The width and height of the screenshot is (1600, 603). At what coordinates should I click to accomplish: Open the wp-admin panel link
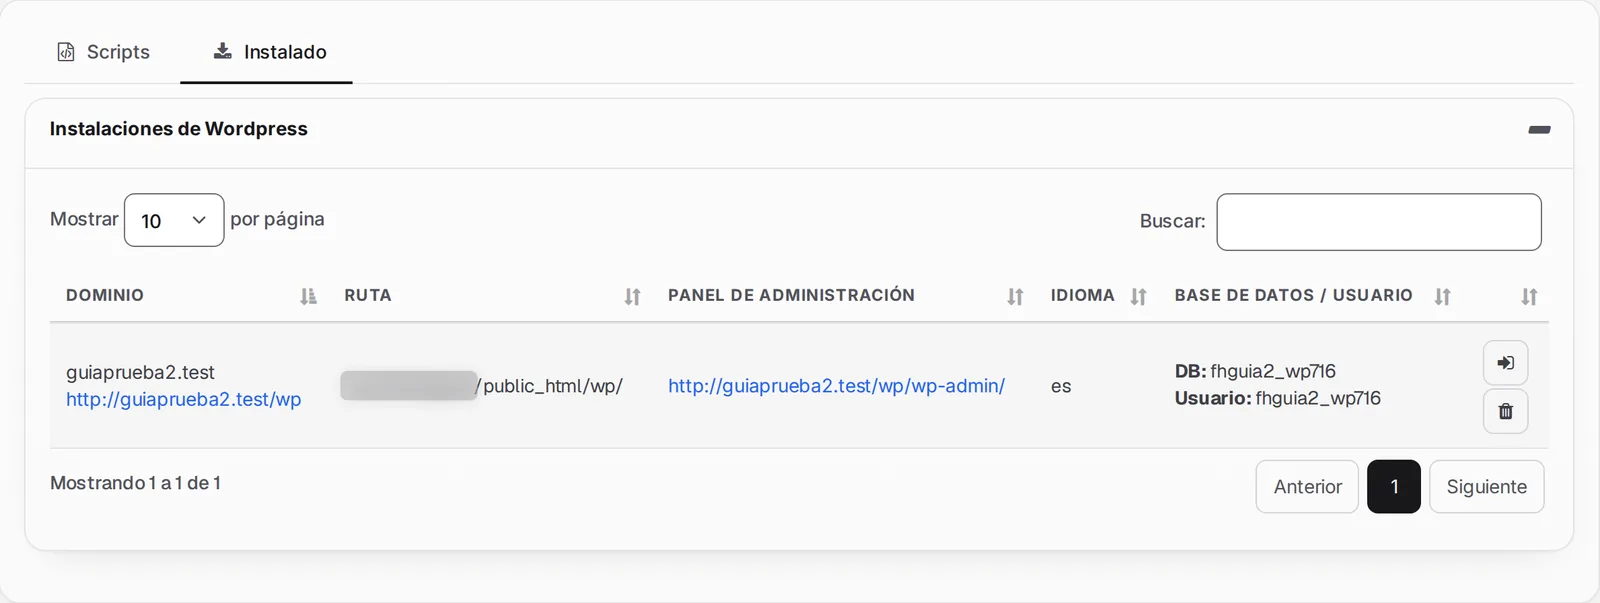coord(836,386)
